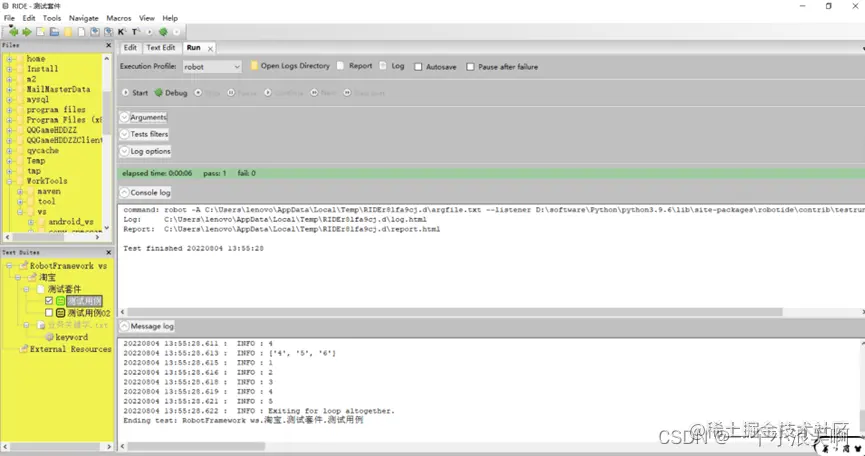Click the test icon beside 测试用例02
Image resolution: width=865 pixels, height=456 pixels.
pos(61,313)
